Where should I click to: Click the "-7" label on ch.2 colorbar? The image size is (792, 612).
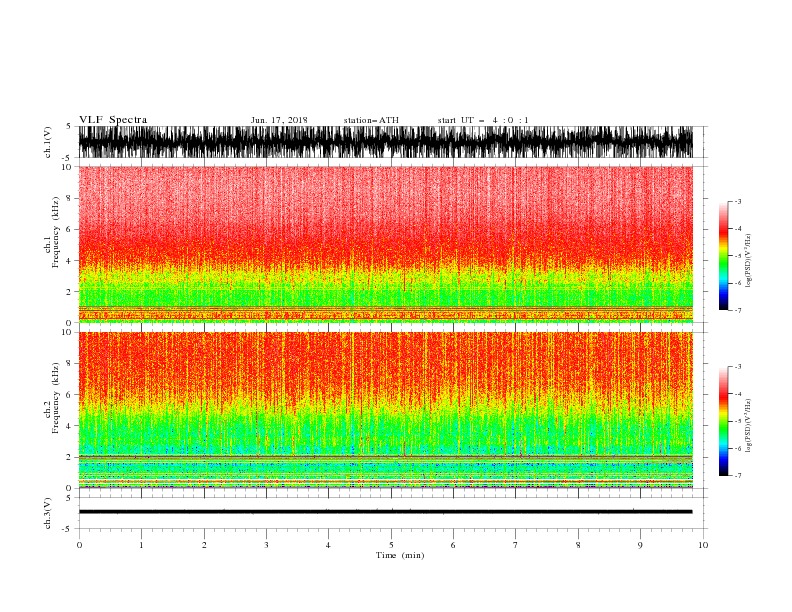pyautogui.click(x=738, y=476)
